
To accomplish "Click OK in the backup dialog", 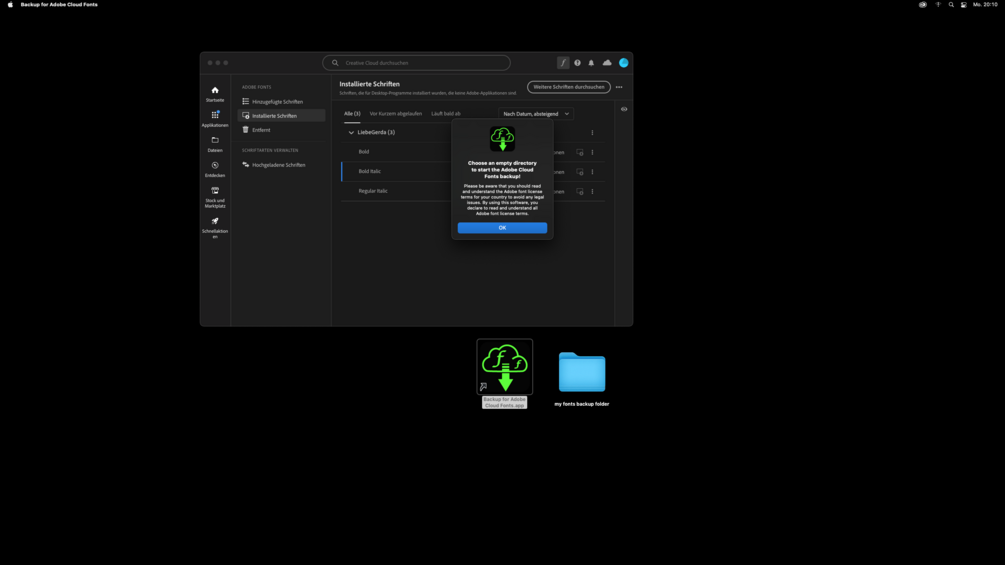I will tap(502, 227).
